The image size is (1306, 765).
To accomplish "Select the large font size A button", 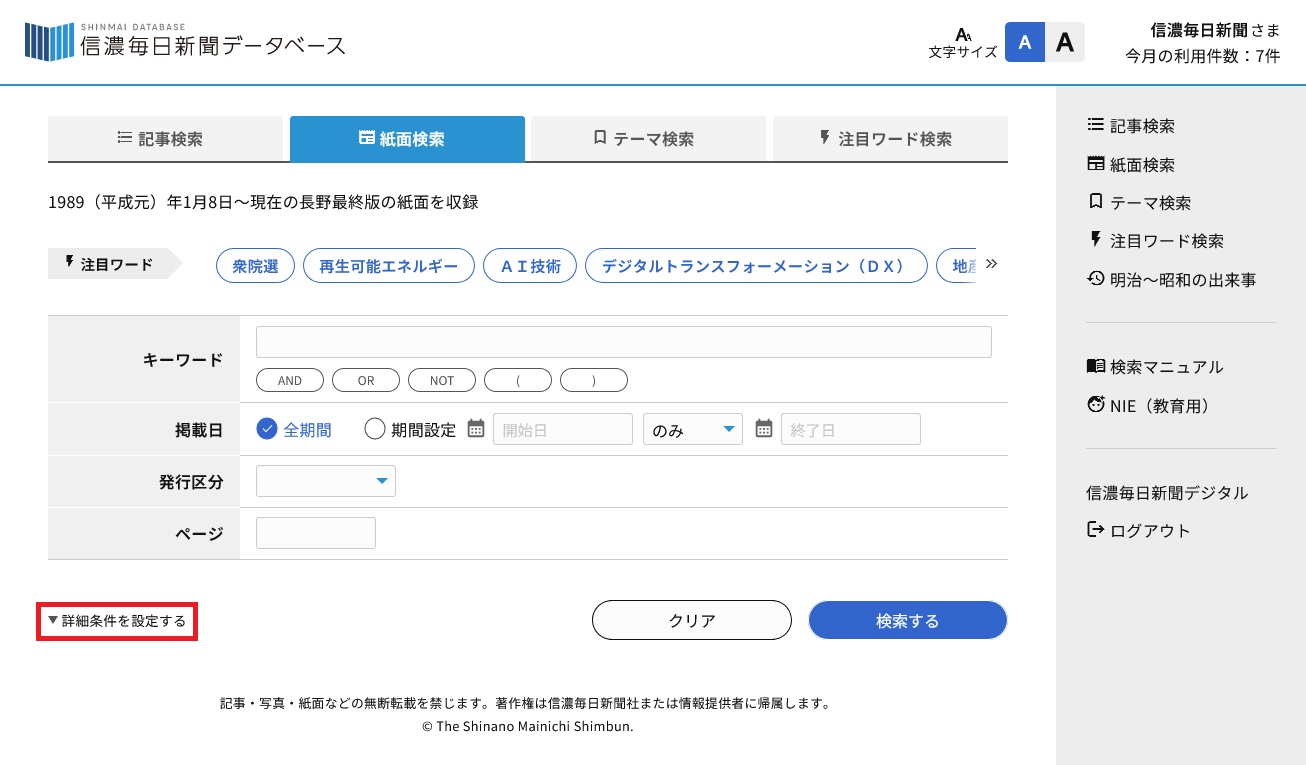I will click(x=1065, y=42).
